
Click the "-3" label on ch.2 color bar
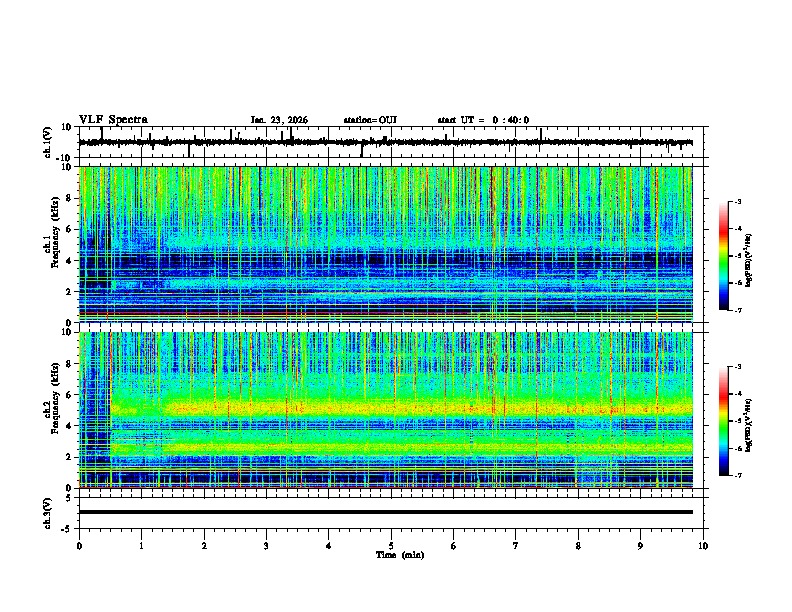[738, 367]
